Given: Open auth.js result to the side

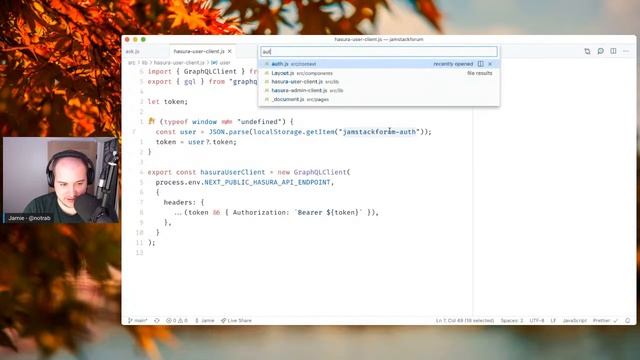Looking at the screenshot, I should pyautogui.click(x=480, y=64).
